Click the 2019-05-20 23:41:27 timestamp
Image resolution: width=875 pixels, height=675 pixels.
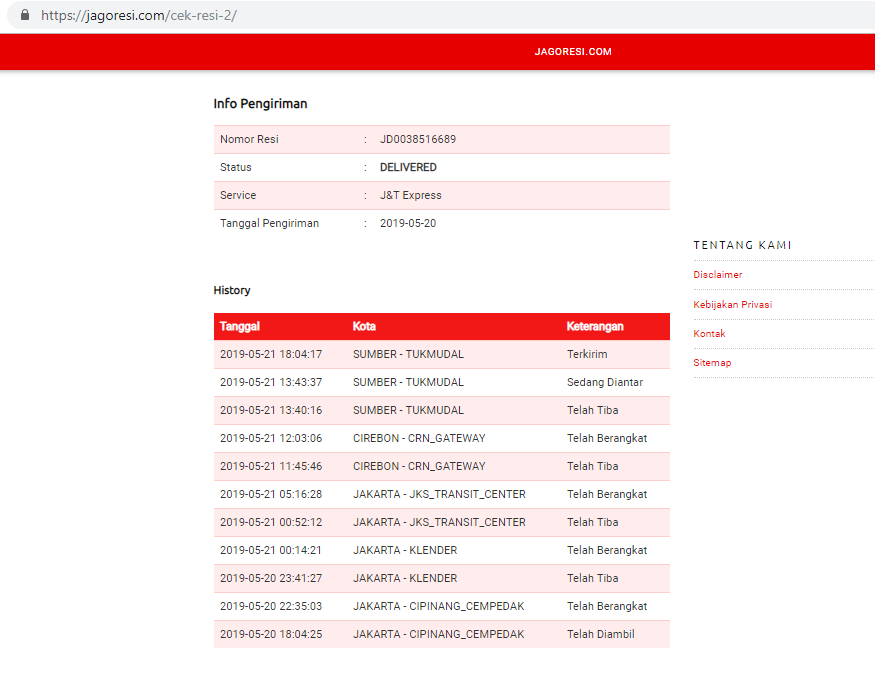[x=271, y=578]
